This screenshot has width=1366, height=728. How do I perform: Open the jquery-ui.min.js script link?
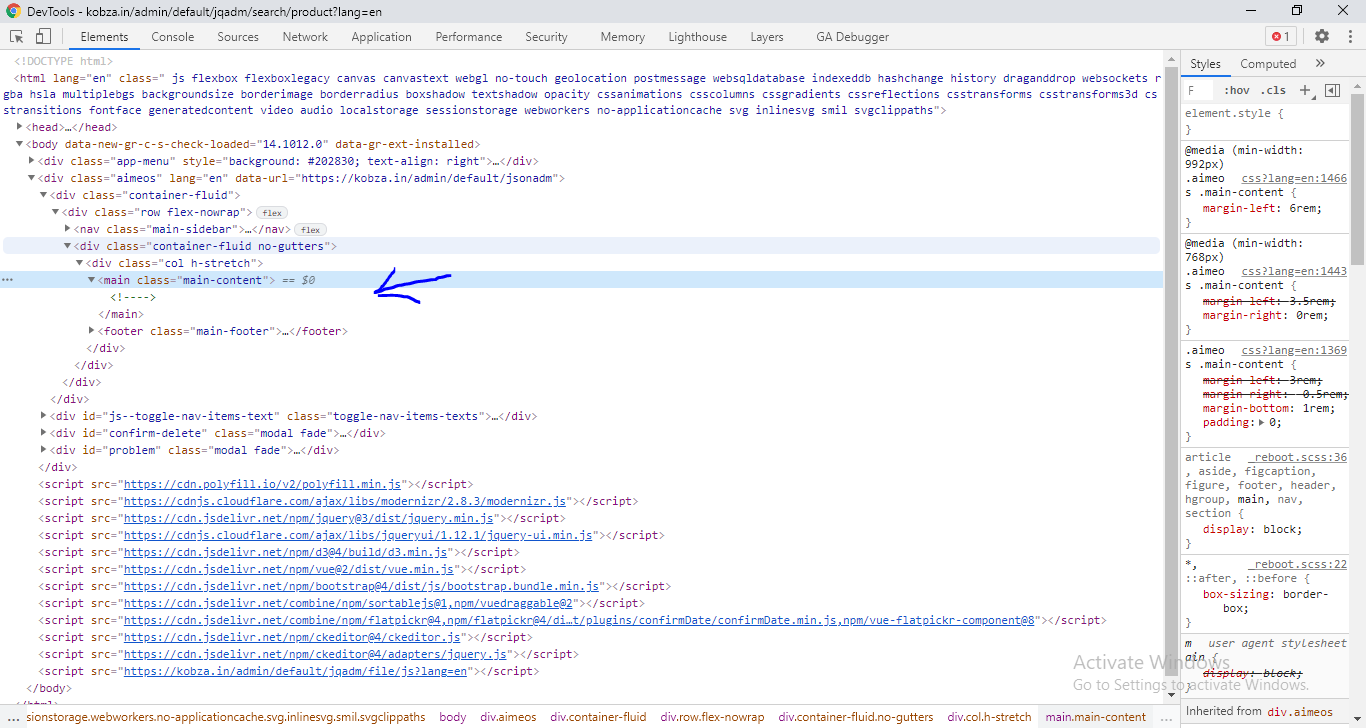pyautogui.click(x=358, y=535)
